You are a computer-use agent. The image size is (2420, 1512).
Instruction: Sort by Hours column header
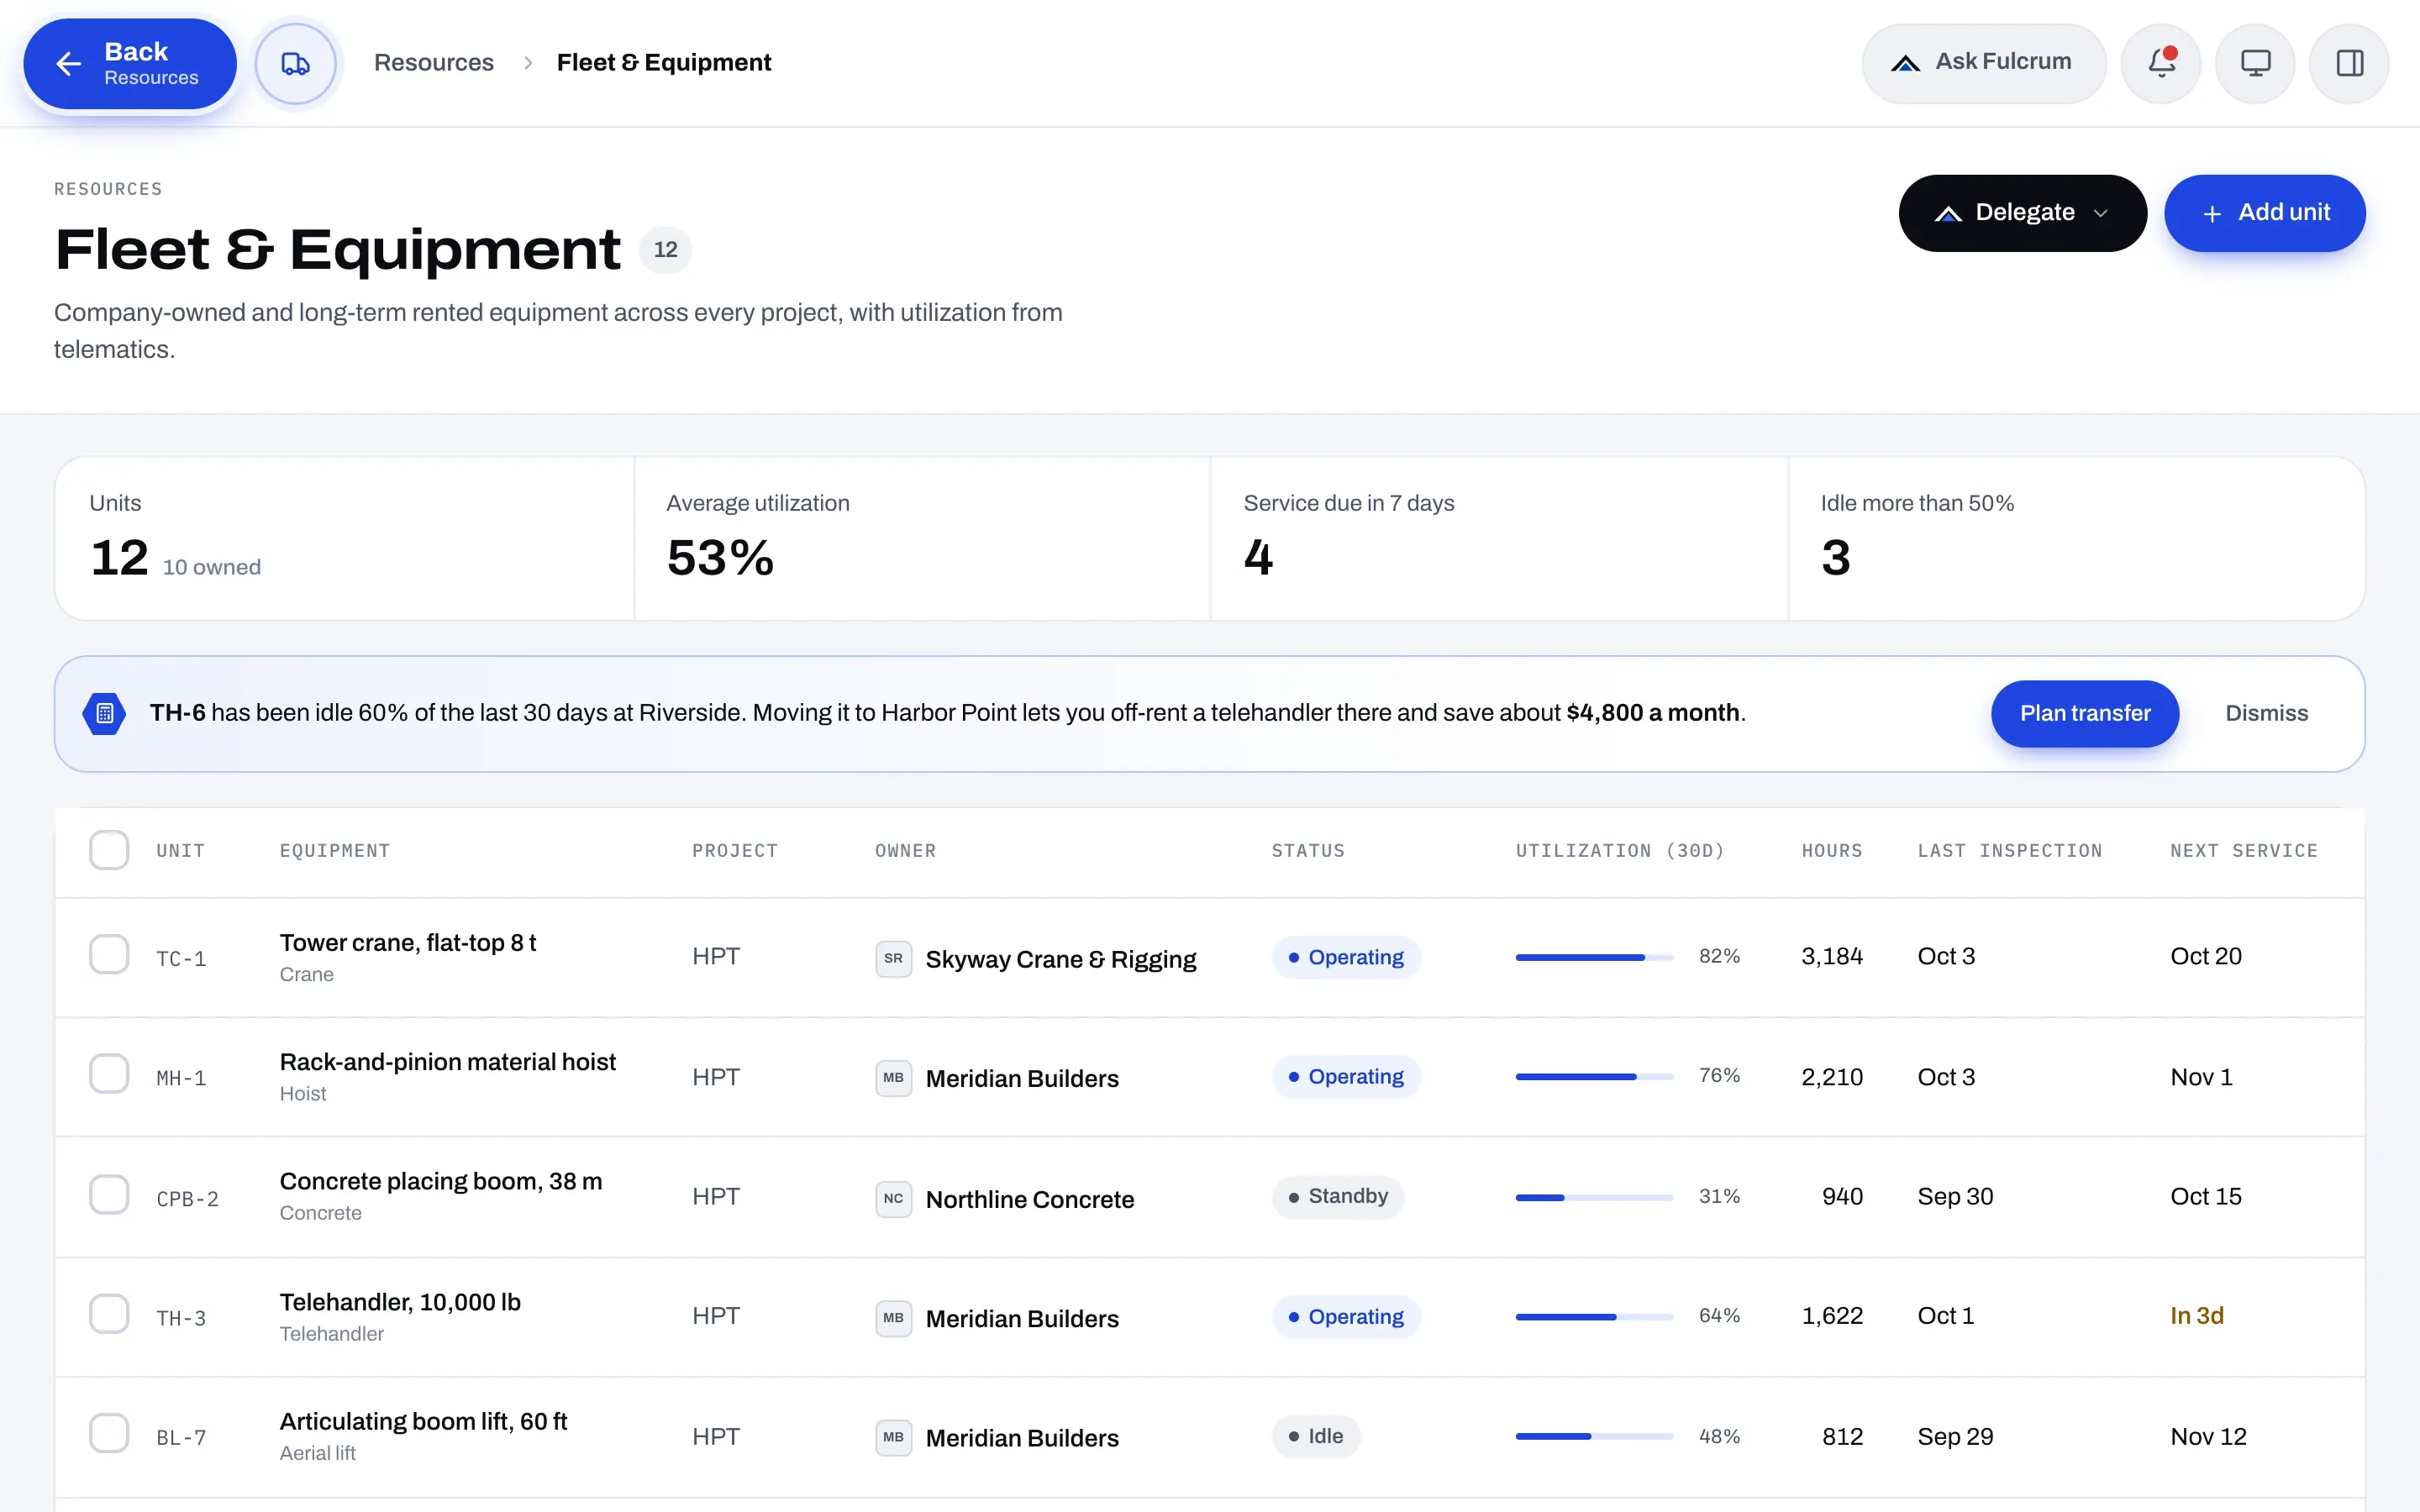[x=1832, y=851]
